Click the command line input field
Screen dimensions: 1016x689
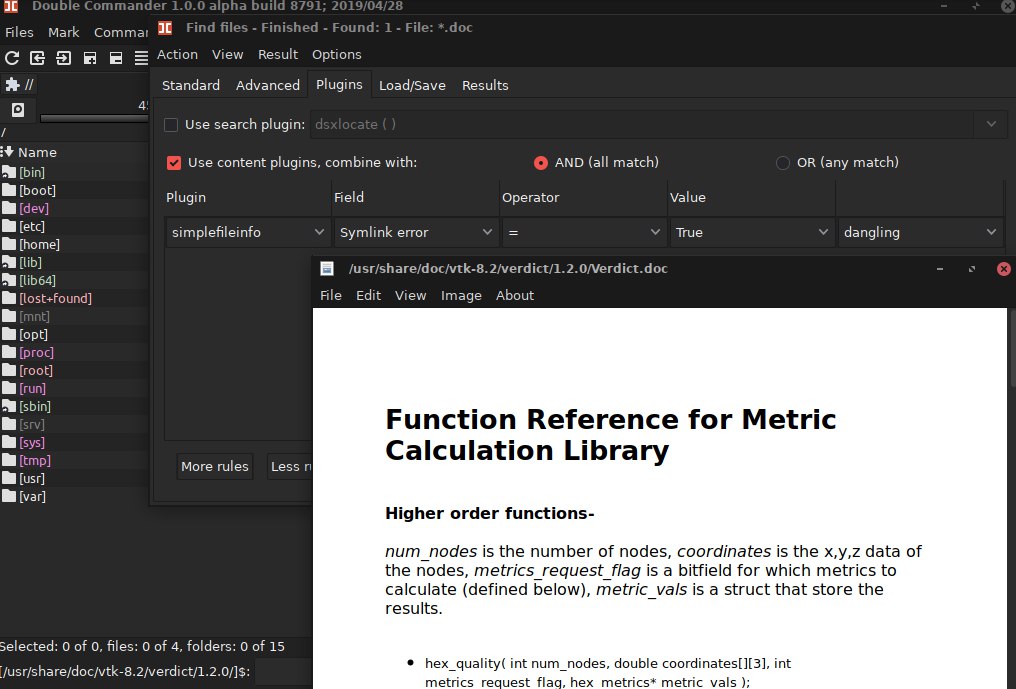[x=283, y=671]
